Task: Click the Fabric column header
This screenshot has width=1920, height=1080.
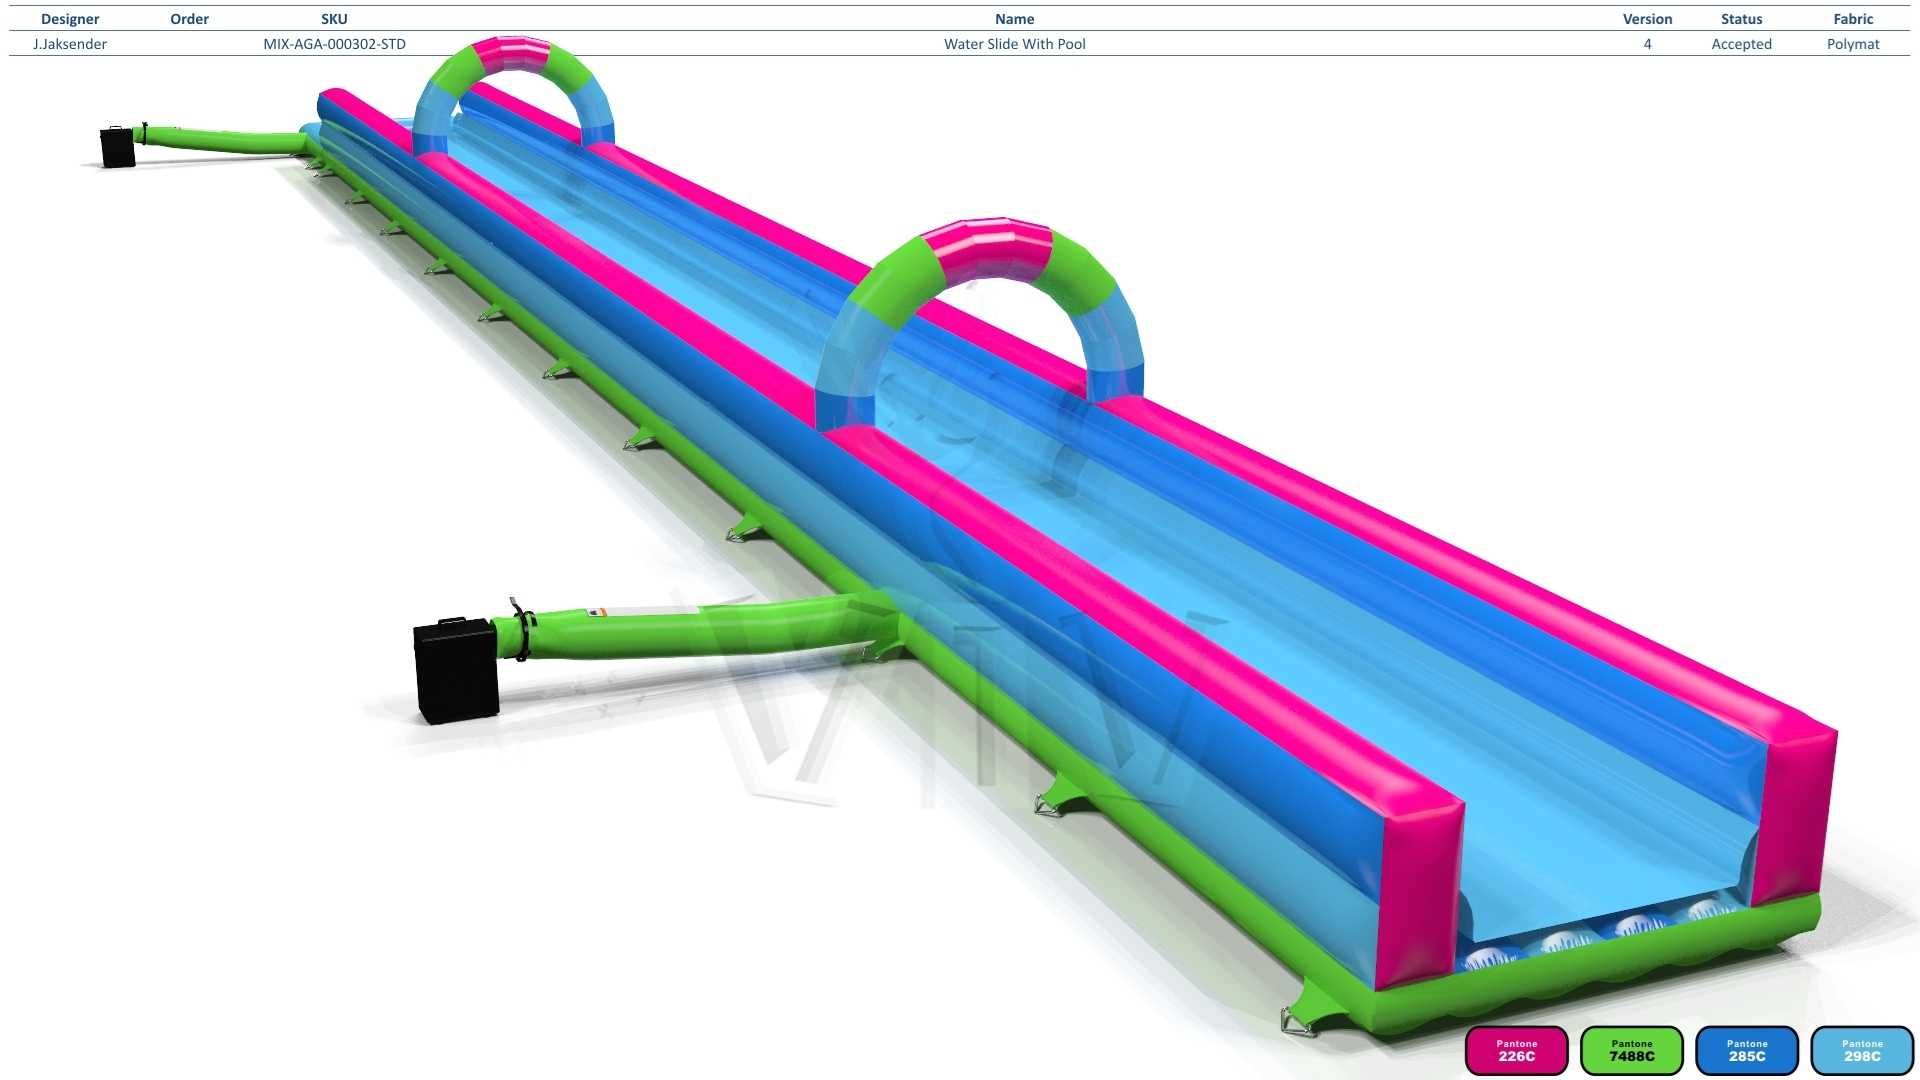Action: [1853, 19]
